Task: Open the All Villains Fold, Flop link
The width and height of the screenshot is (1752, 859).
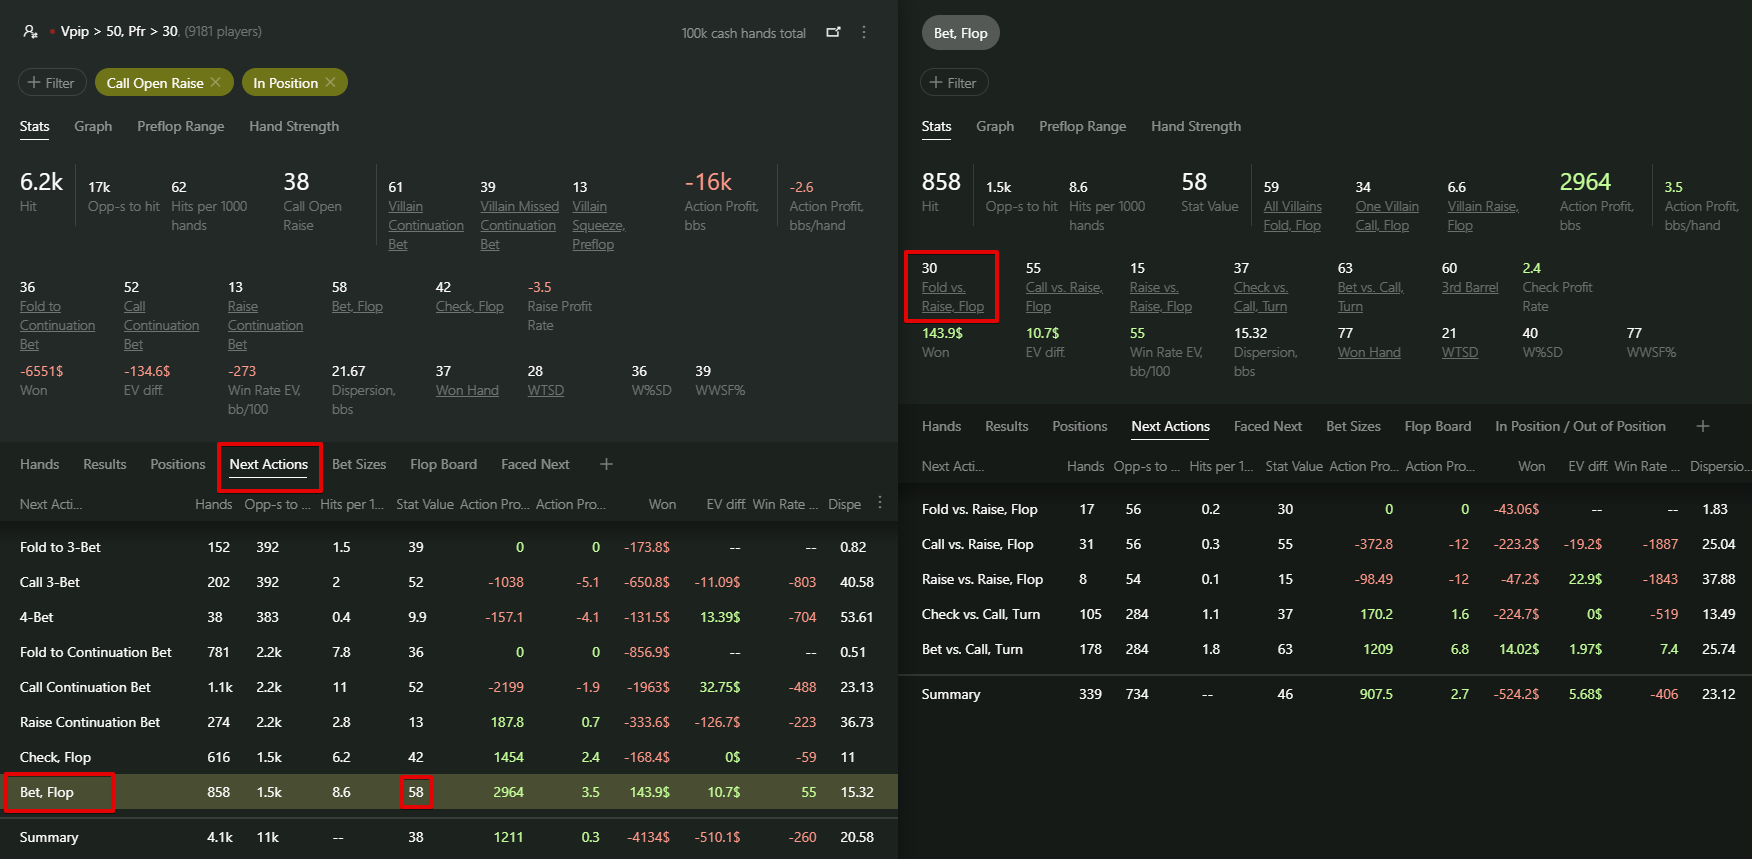Action: pyautogui.click(x=1292, y=216)
